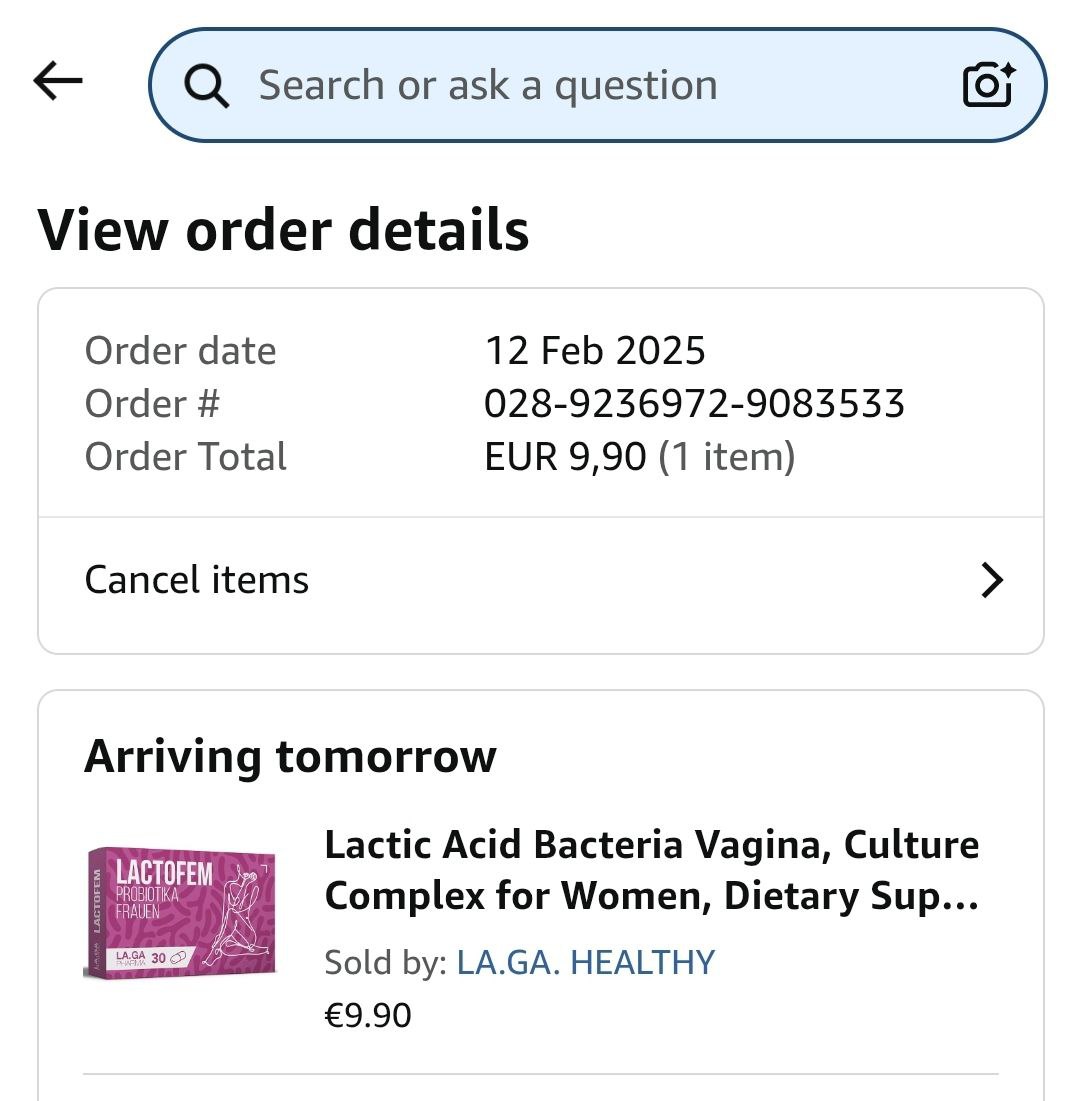Click the 'Order #' label
The width and height of the screenshot is (1080, 1101).
[151, 404]
